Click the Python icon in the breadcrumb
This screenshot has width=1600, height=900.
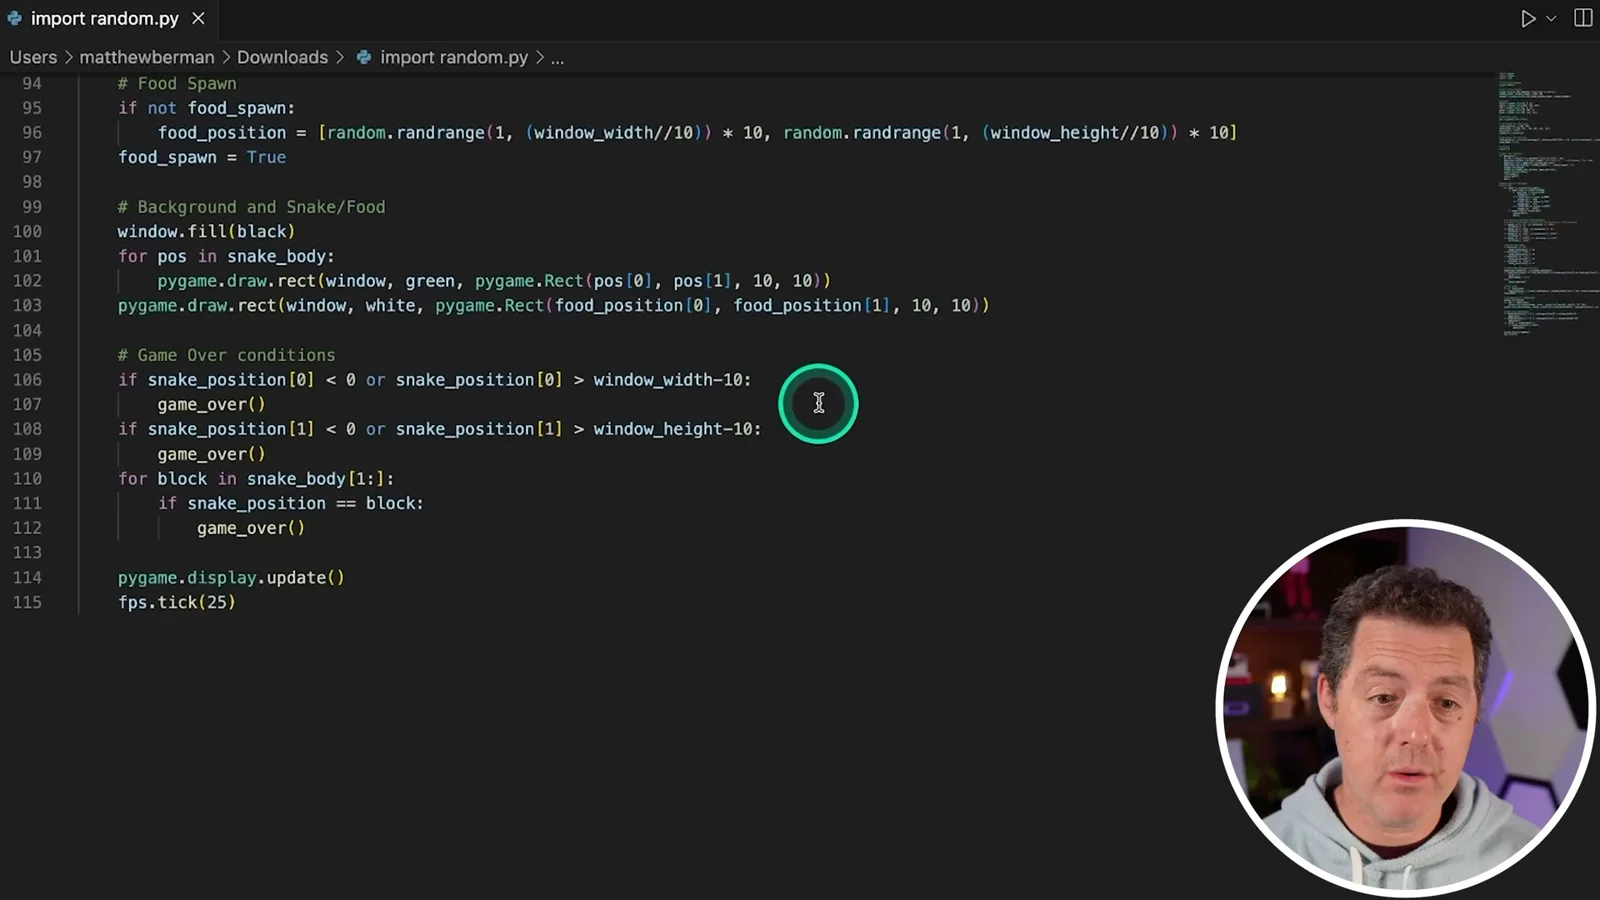tap(364, 57)
